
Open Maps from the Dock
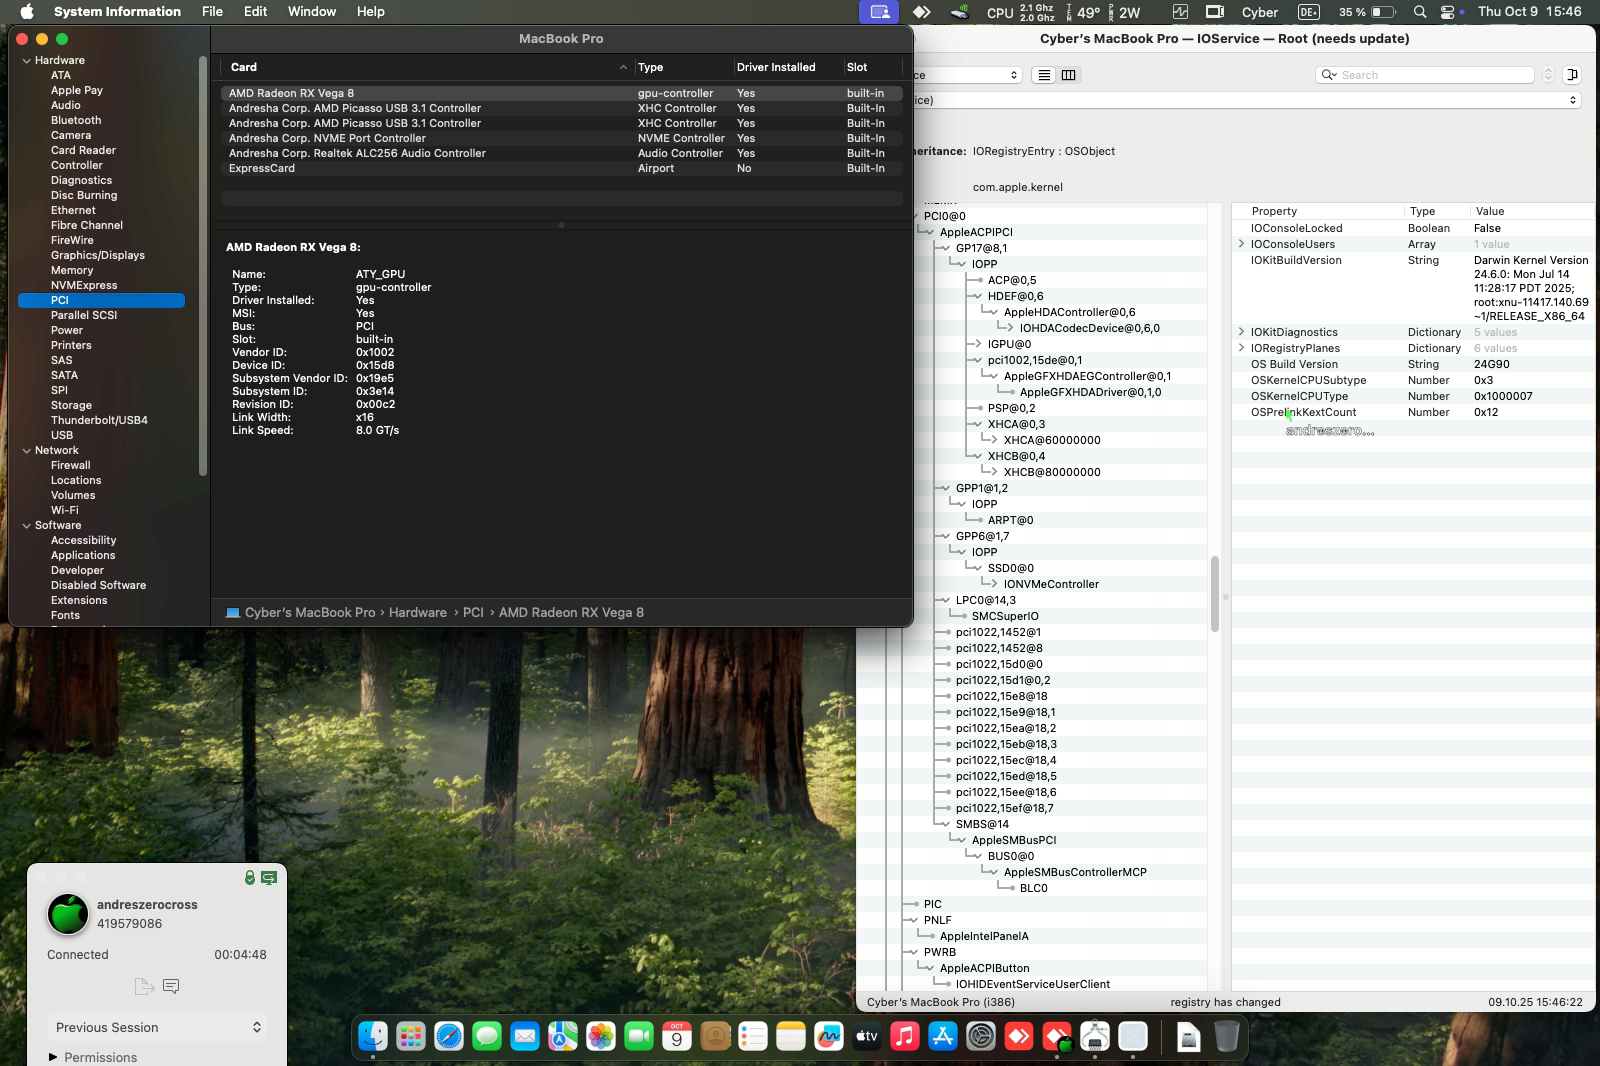point(563,1037)
